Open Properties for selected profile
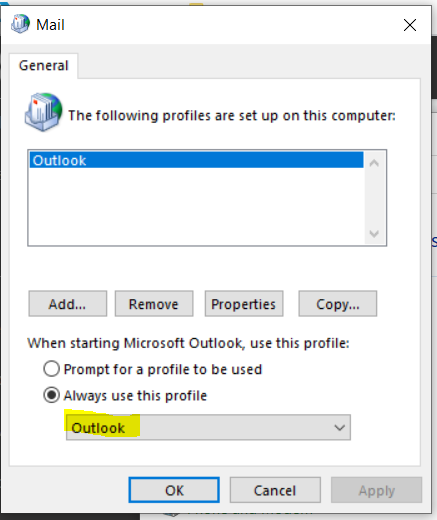Viewport: 437px width, 520px height. (244, 304)
